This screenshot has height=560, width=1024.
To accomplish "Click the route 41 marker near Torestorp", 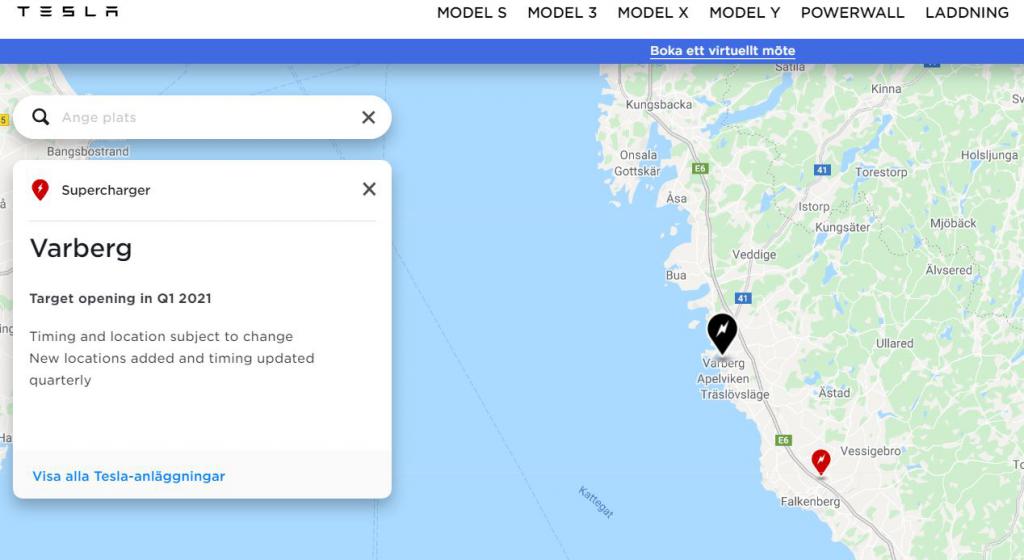I will (822, 170).
